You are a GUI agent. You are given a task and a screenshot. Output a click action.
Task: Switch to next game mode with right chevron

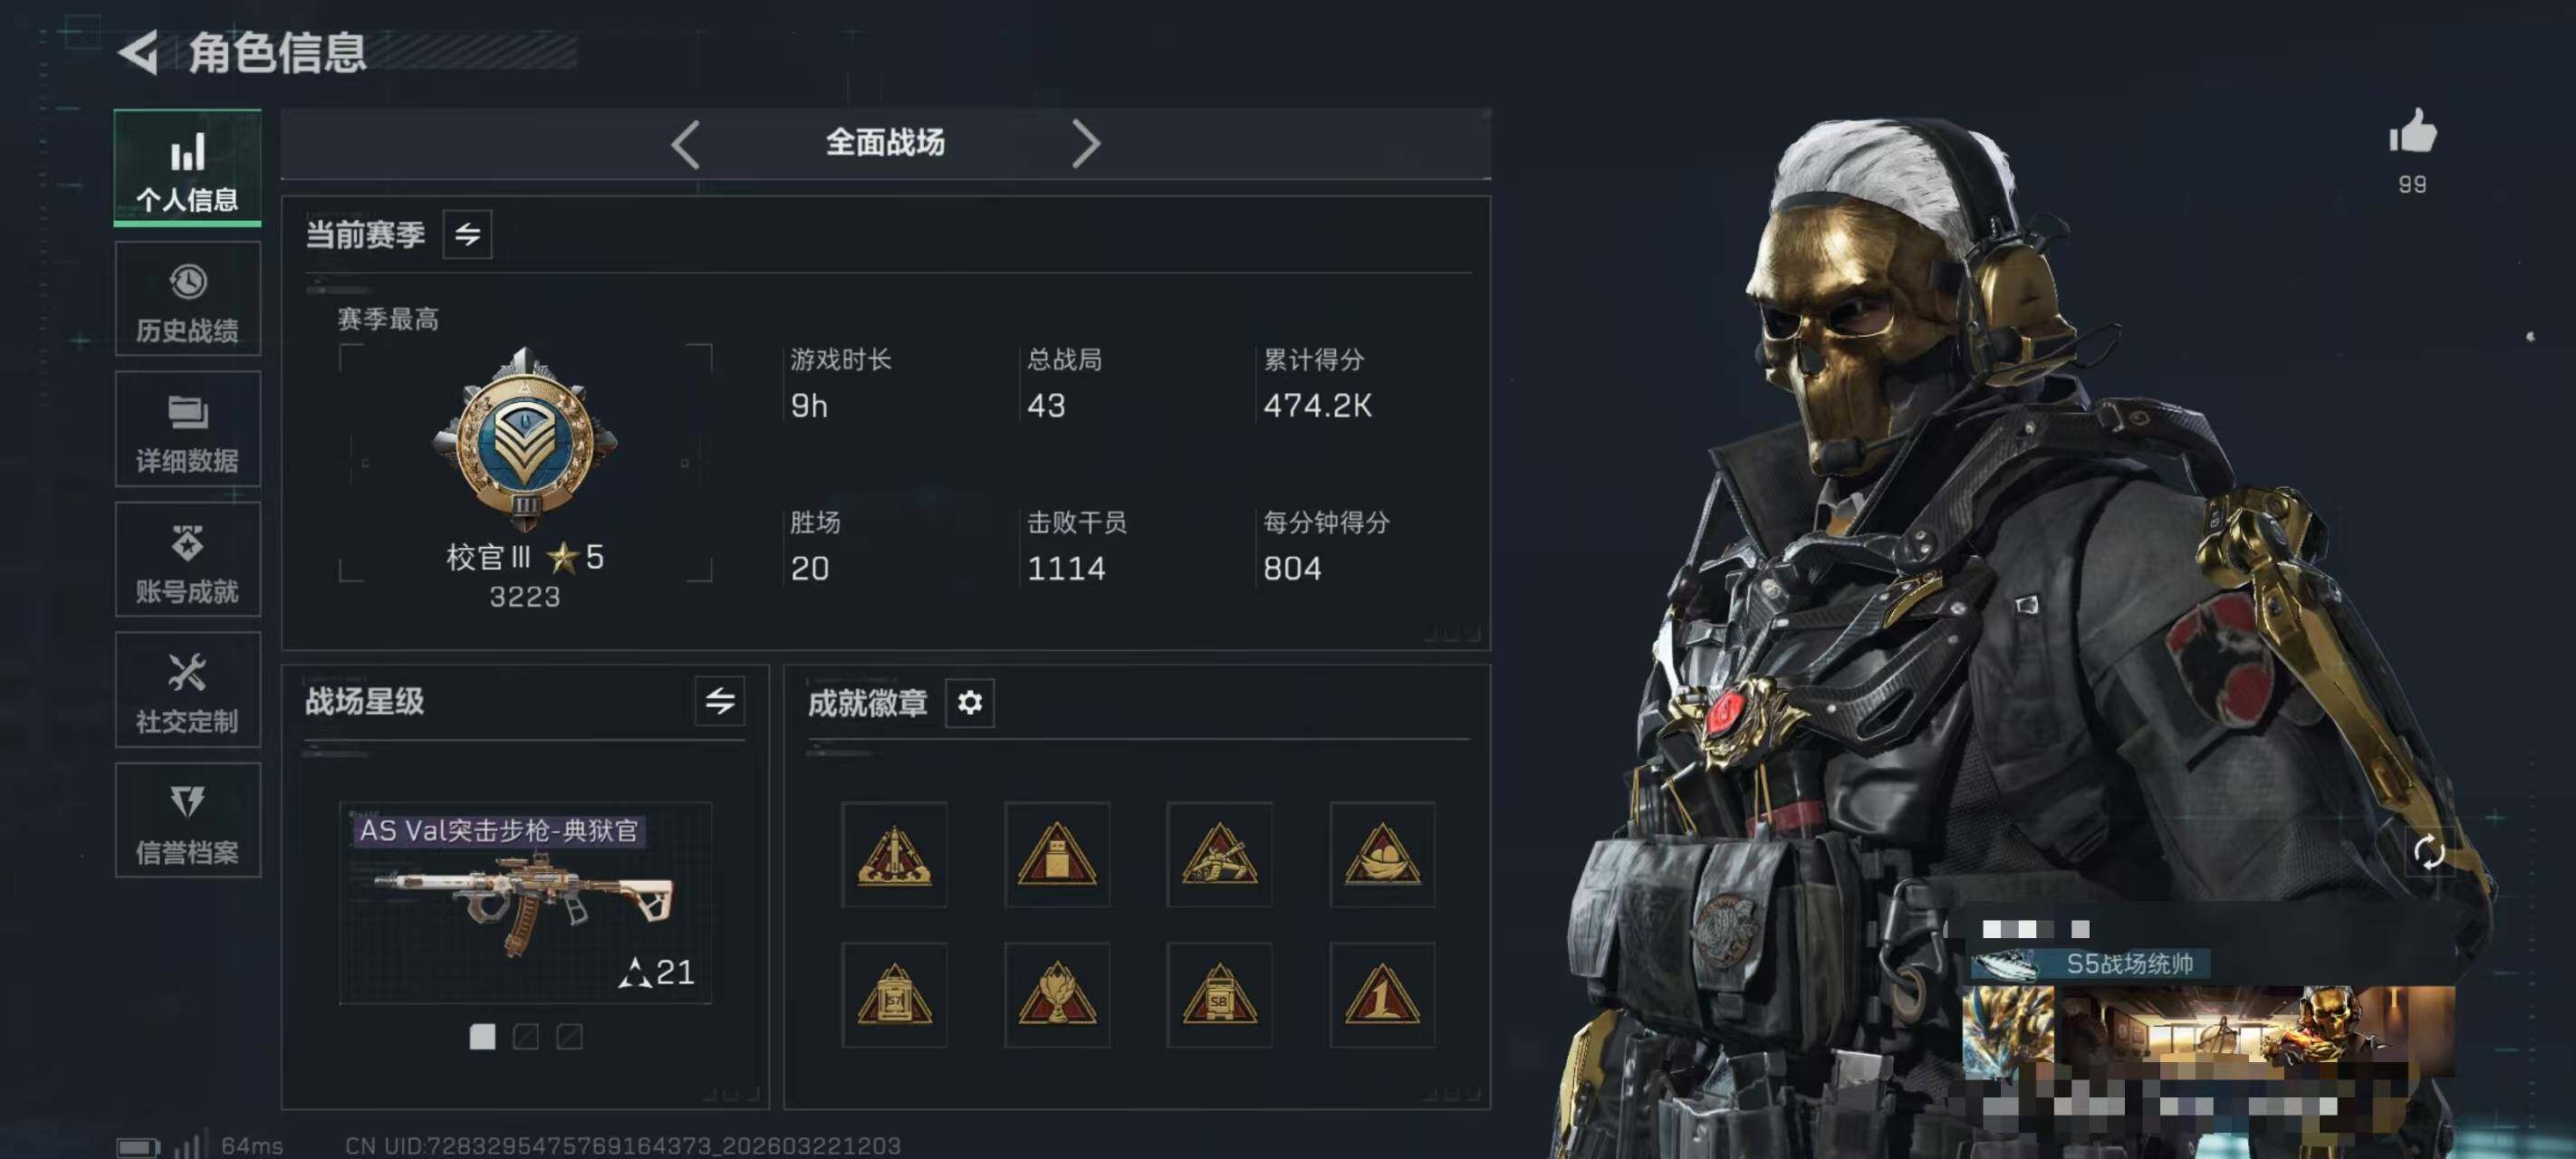(x=1086, y=144)
